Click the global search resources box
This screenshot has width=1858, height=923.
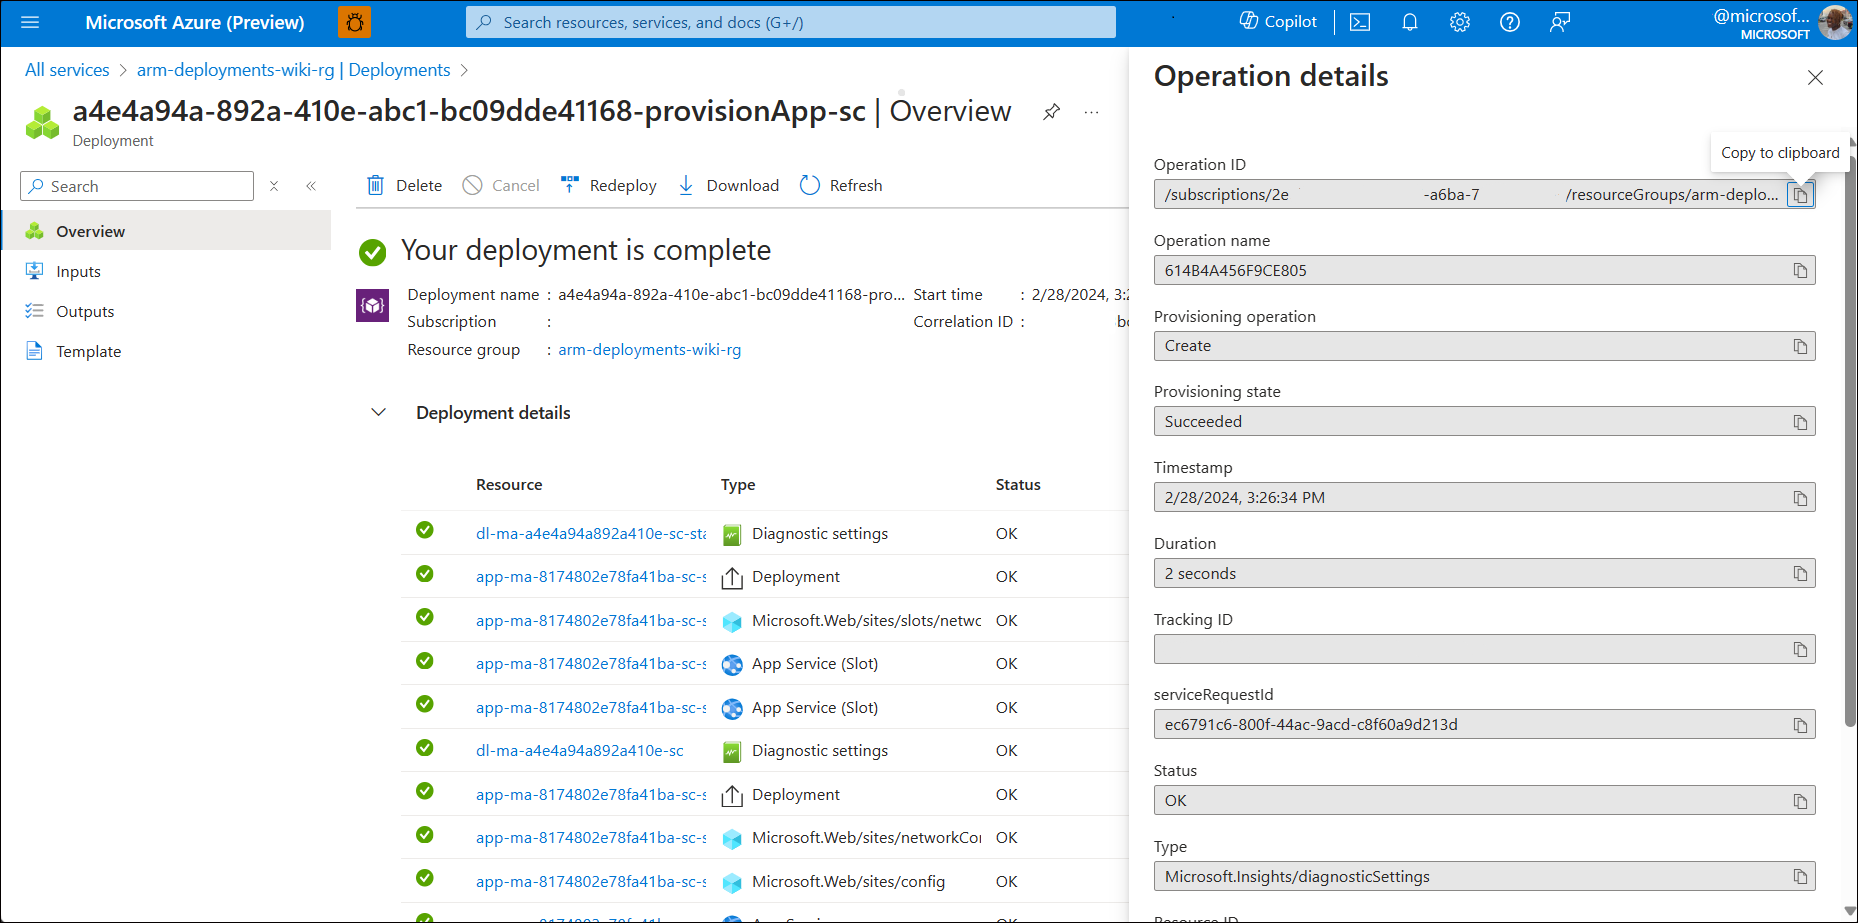coord(791,22)
